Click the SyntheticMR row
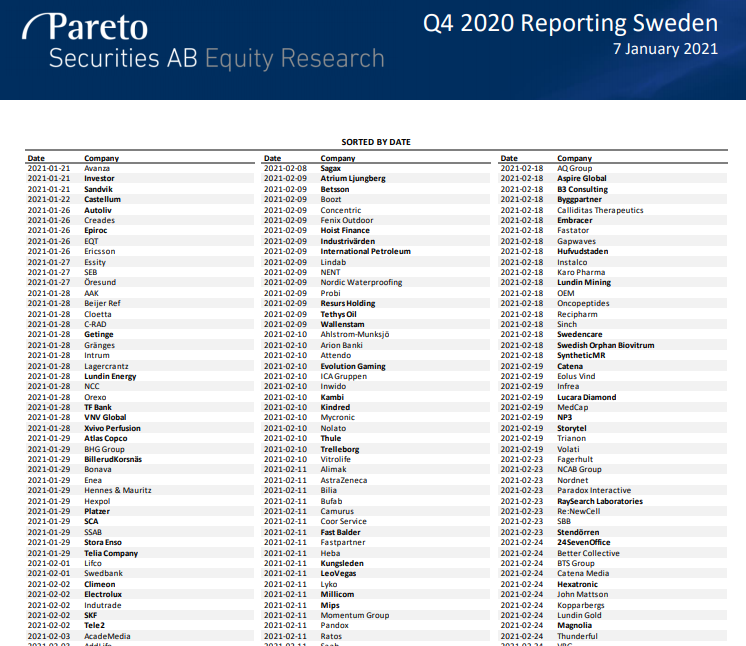This screenshot has height=646, width=746. 613,355
